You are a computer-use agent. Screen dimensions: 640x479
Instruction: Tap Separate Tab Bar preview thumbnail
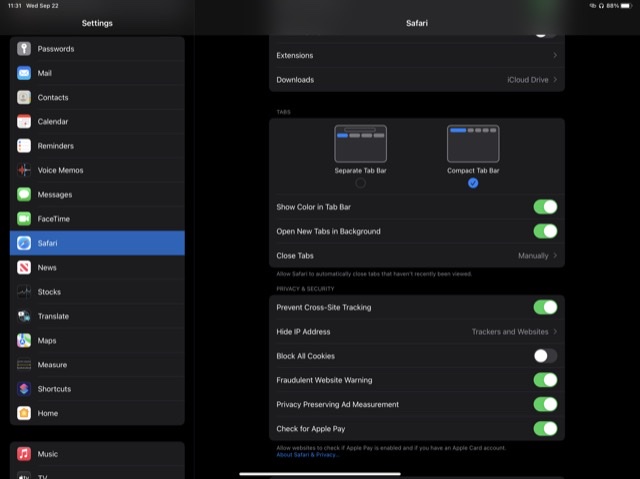[360, 144]
